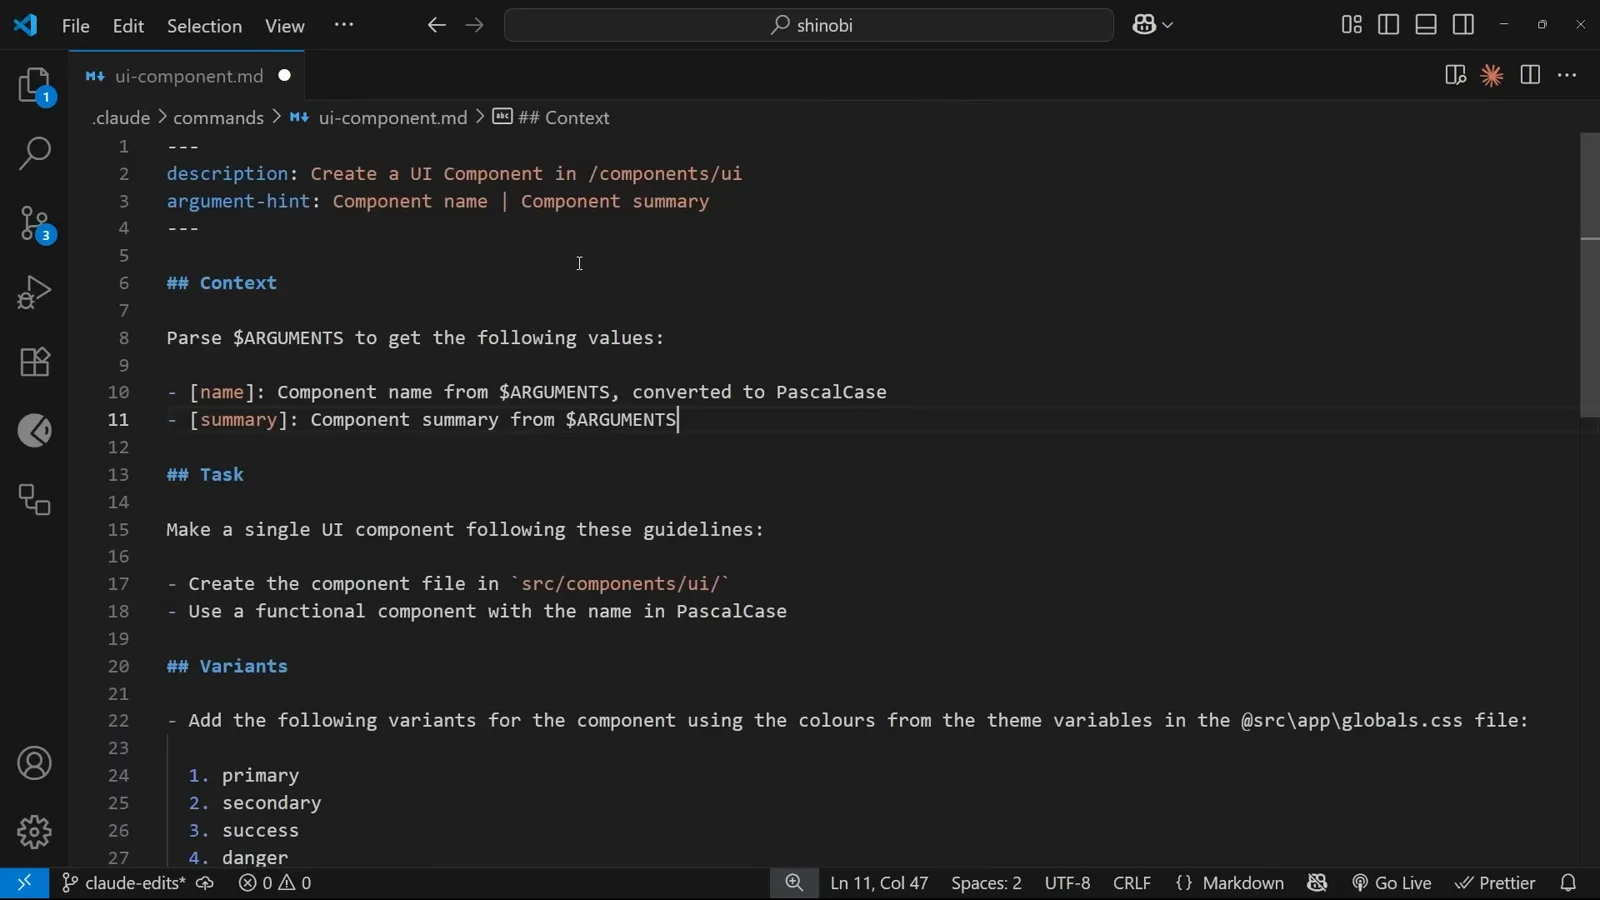Open the overflow menu ellipsis in menu bar

click(344, 25)
